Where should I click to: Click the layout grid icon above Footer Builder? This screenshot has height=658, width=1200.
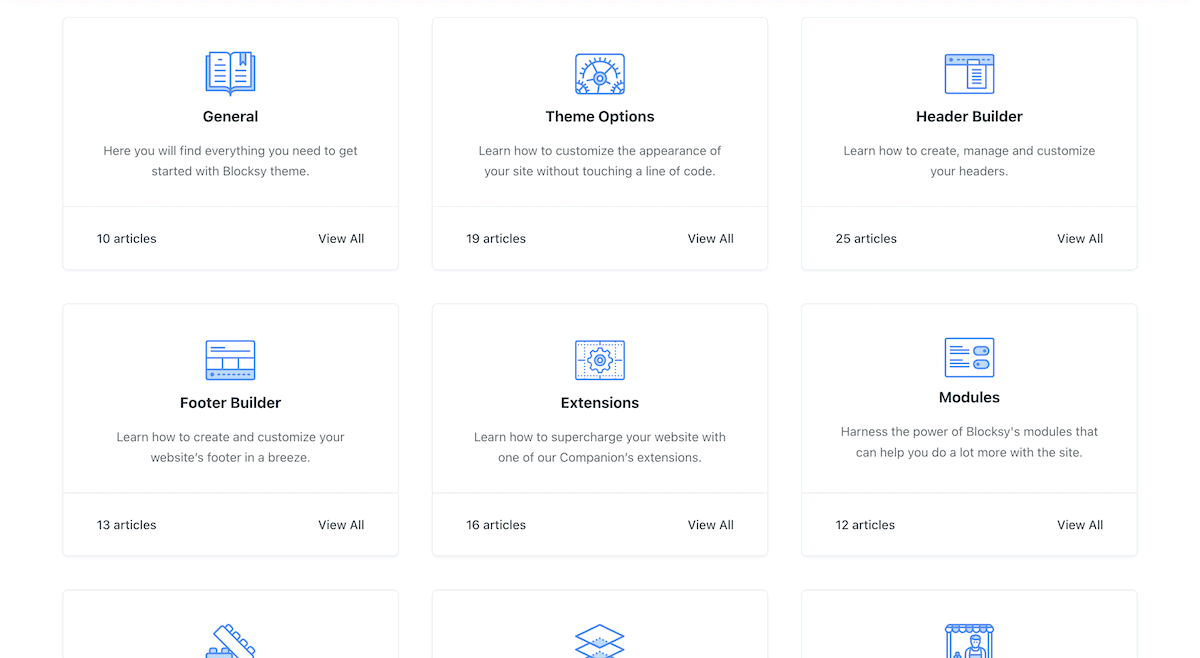coord(230,360)
